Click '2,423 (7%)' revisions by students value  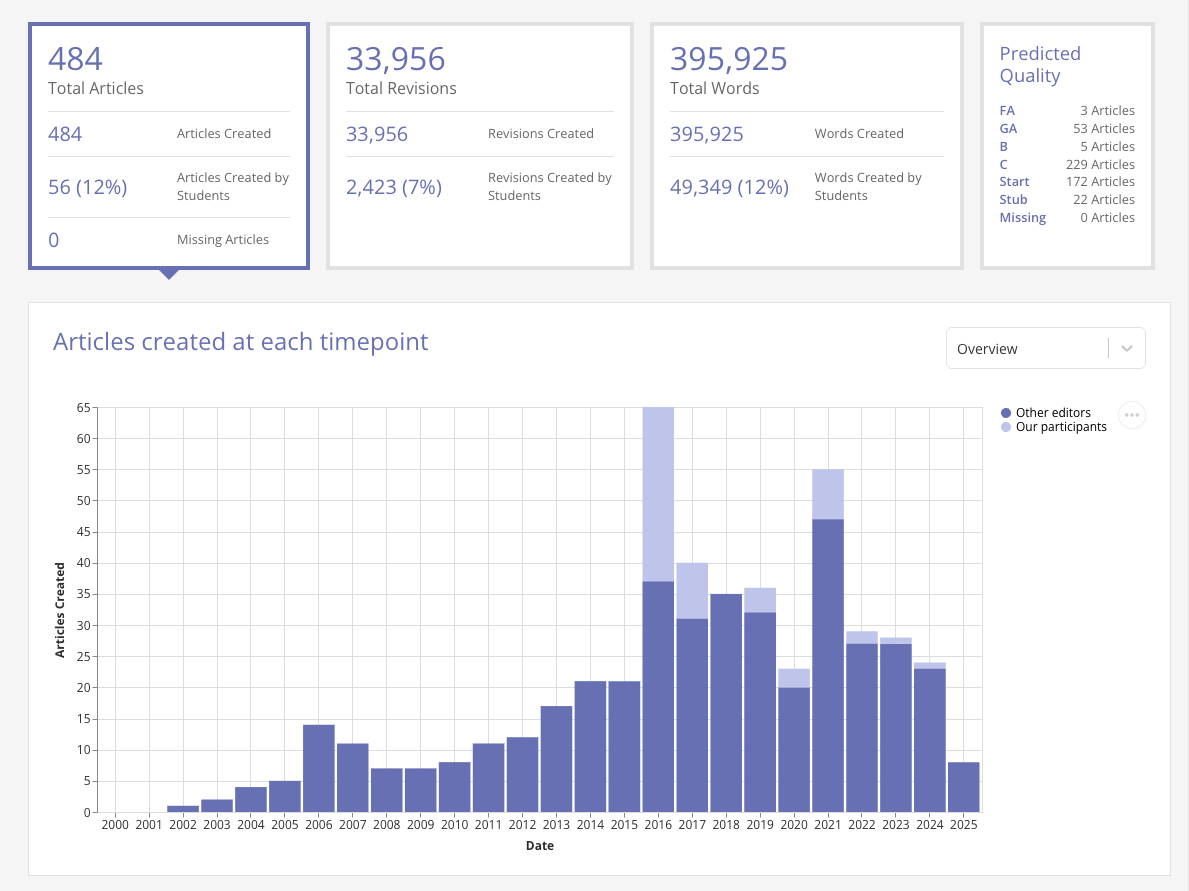click(394, 187)
